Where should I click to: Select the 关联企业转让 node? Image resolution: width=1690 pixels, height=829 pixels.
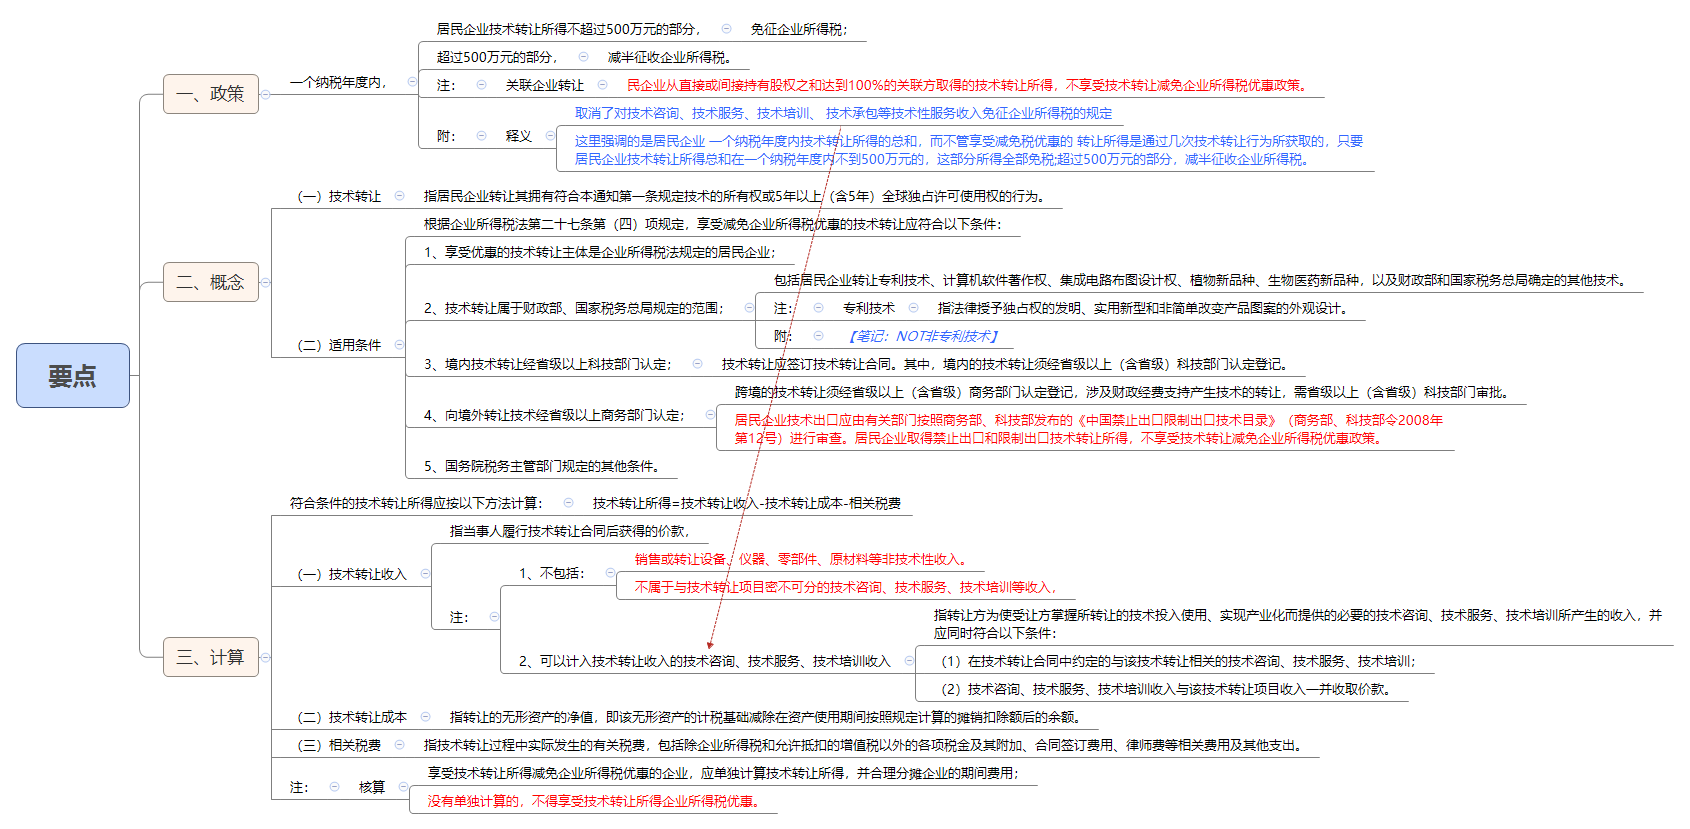544,85
